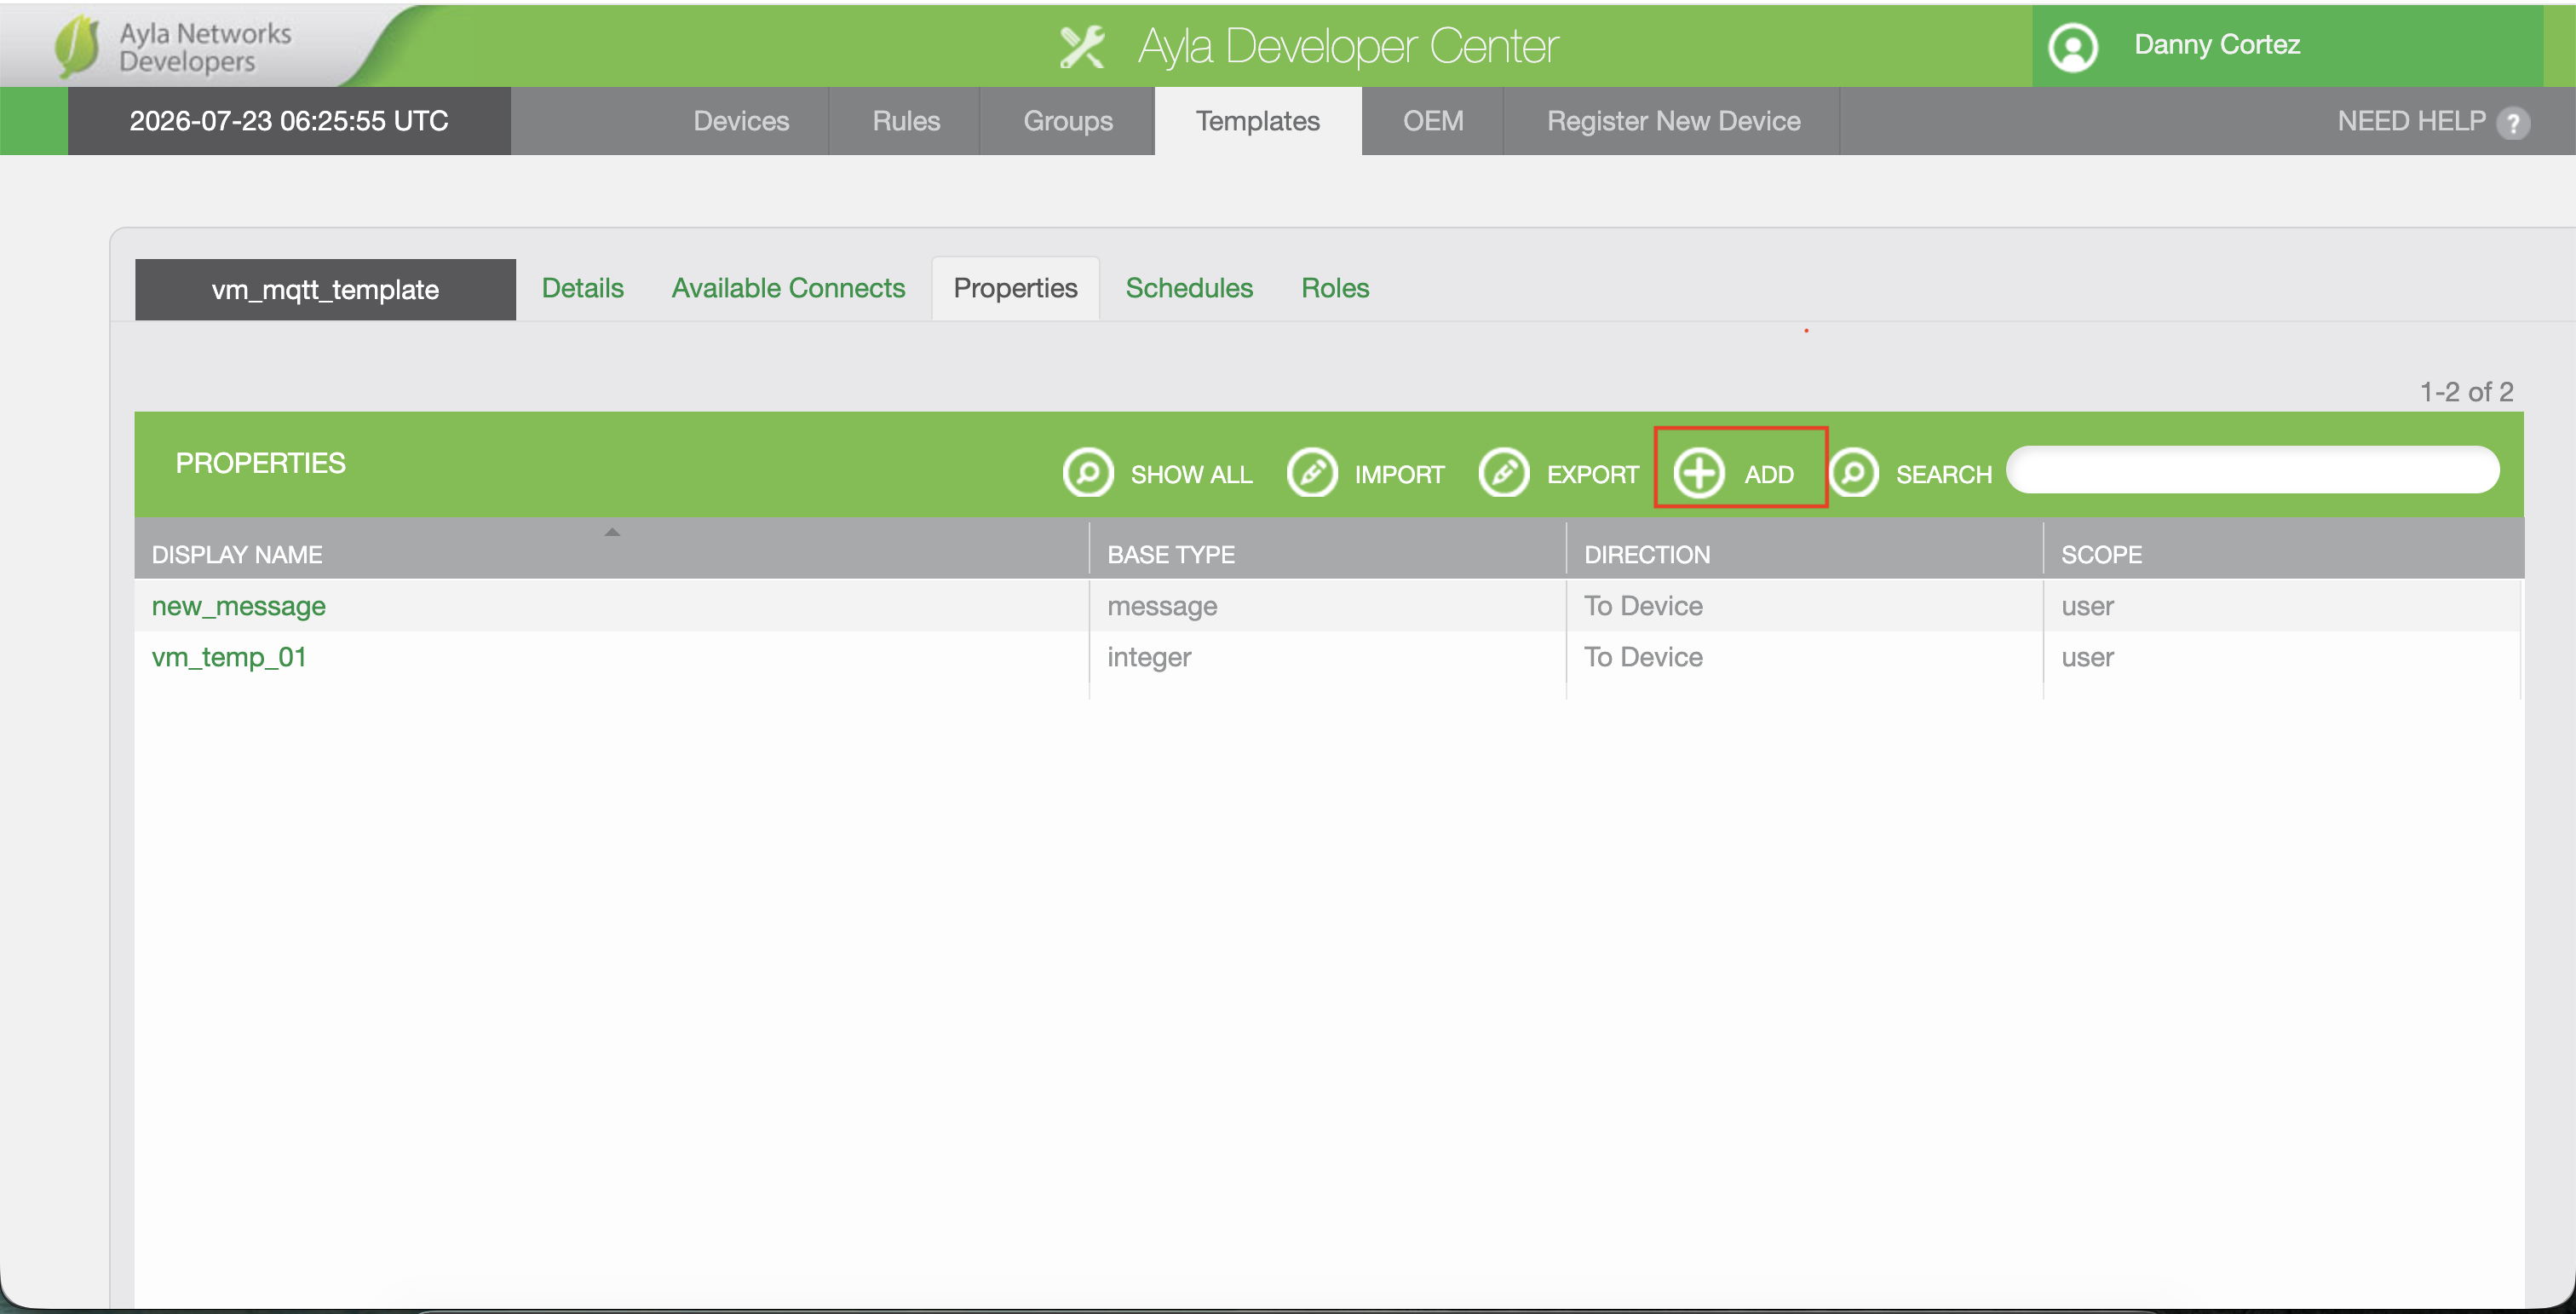Viewport: 2576px width, 1314px height.
Task: Click the user avatar icon
Action: coord(2073,47)
